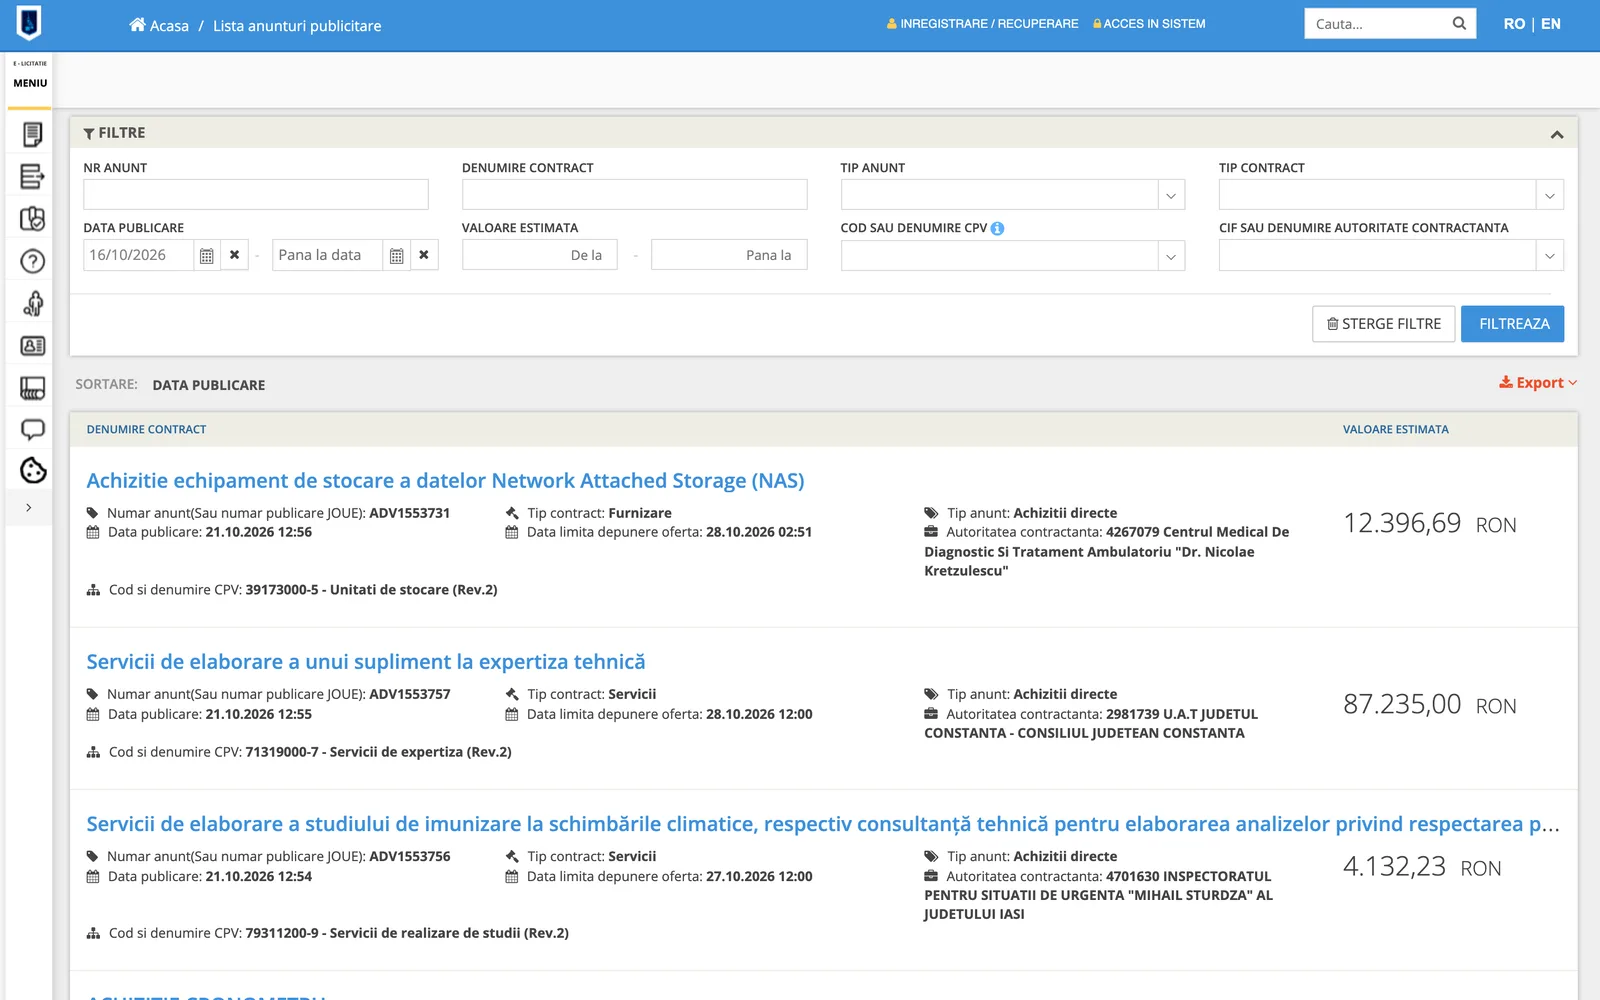The width and height of the screenshot is (1600, 1000).
Task: Click the search magnifier icon
Action: coord(1459,24)
